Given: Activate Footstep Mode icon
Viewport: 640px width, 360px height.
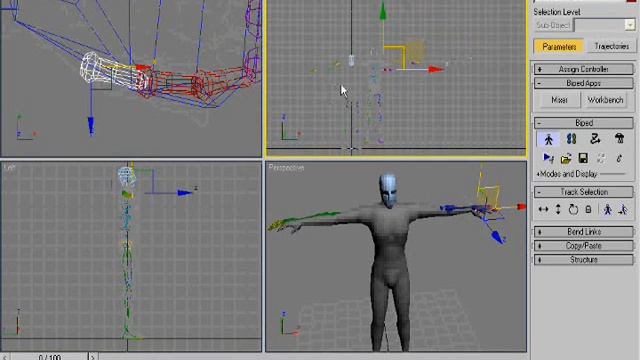Looking at the screenshot, I should pyautogui.click(x=571, y=139).
